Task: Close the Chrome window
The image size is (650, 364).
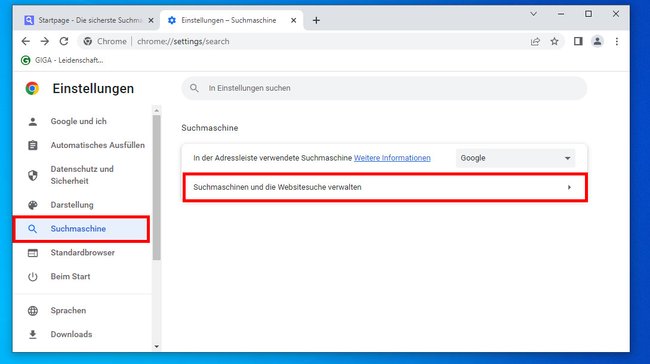Action: (x=616, y=14)
